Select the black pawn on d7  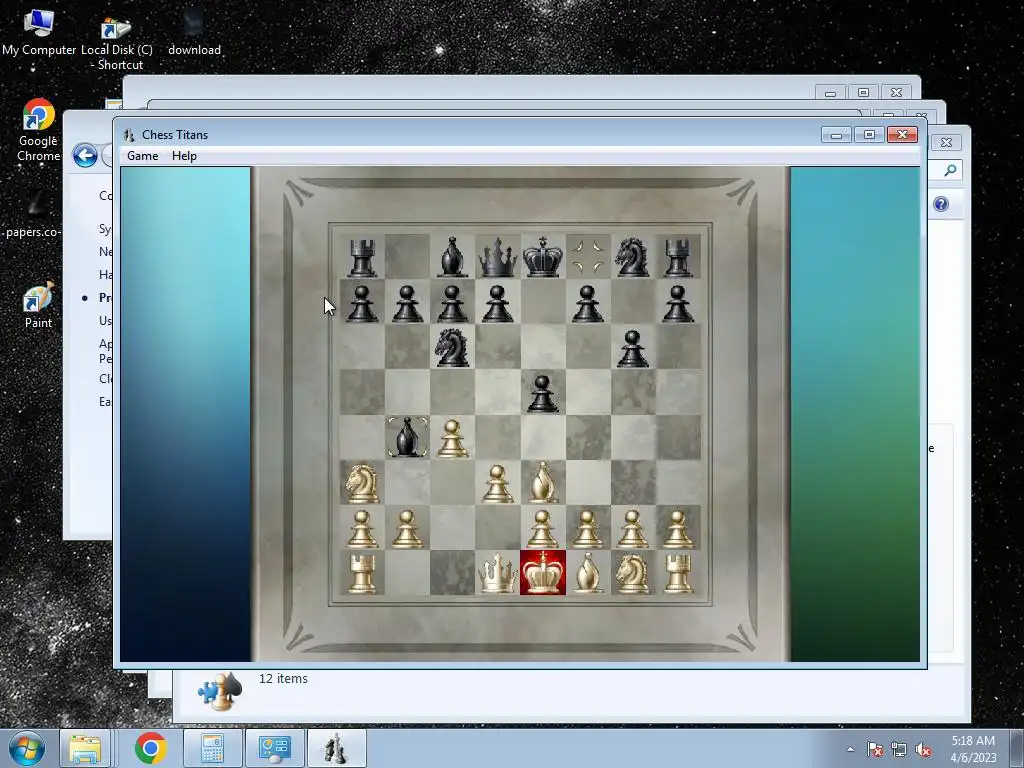(x=498, y=304)
